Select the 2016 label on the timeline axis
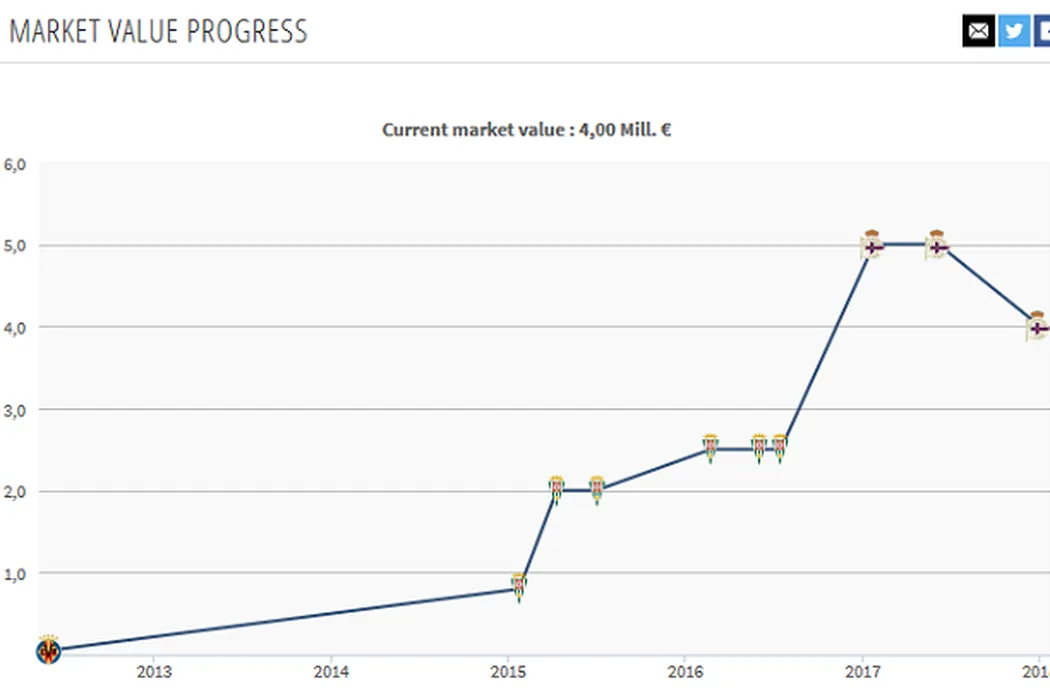 [x=685, y=670]
